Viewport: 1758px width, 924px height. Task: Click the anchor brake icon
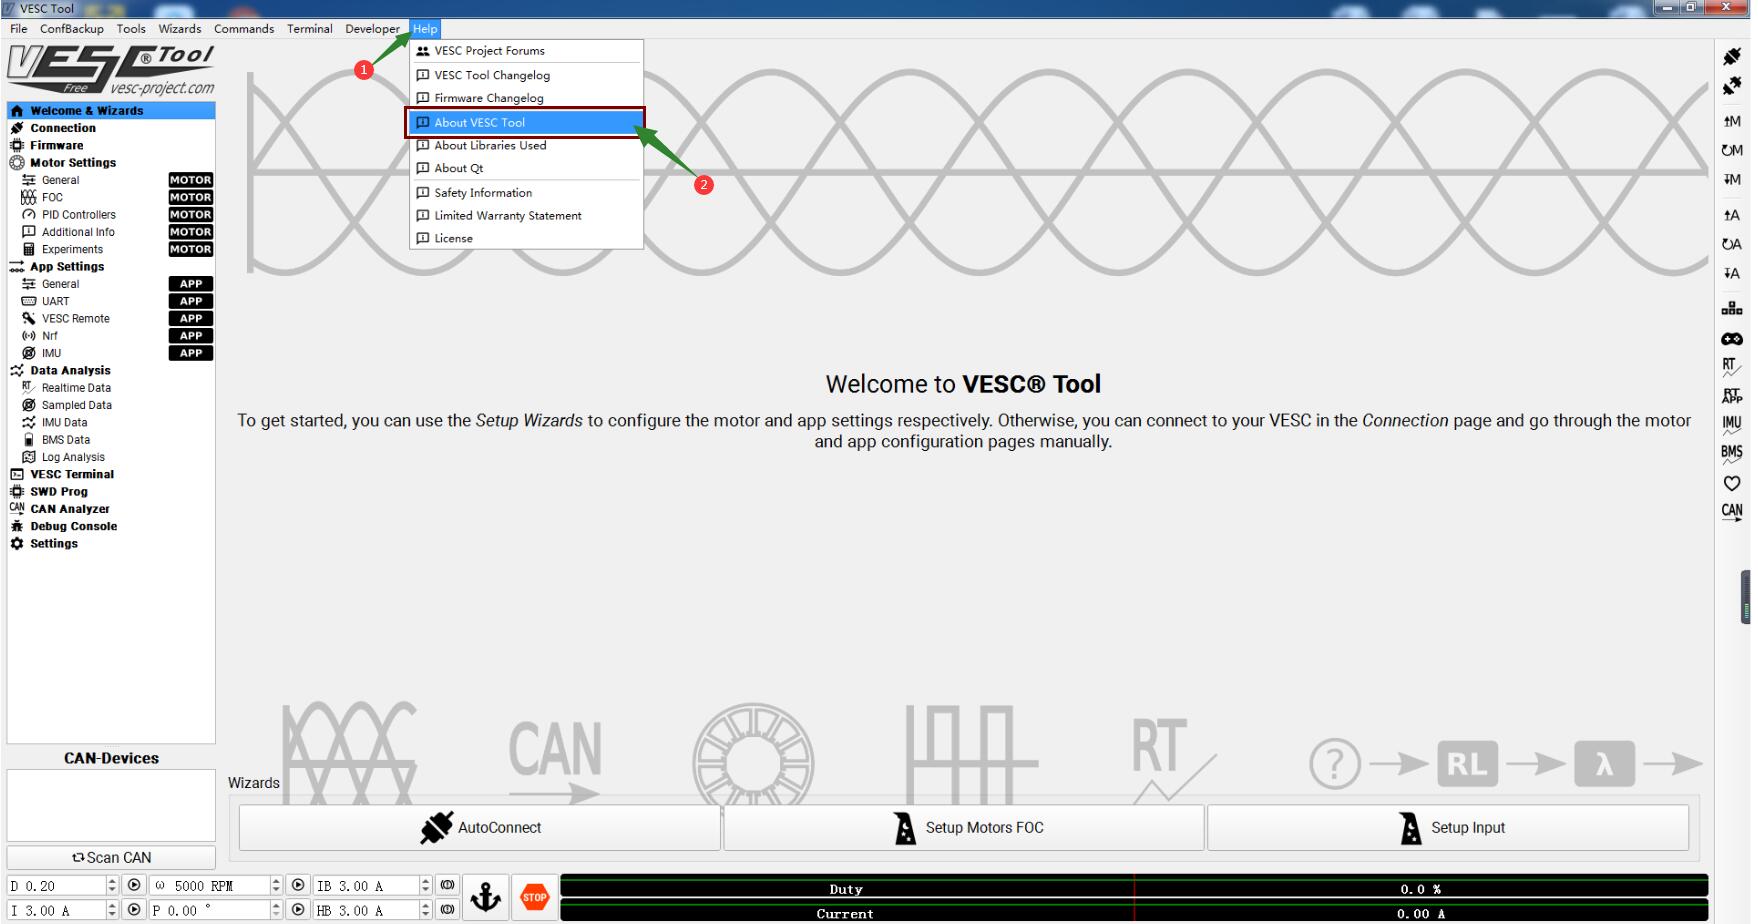486,897
